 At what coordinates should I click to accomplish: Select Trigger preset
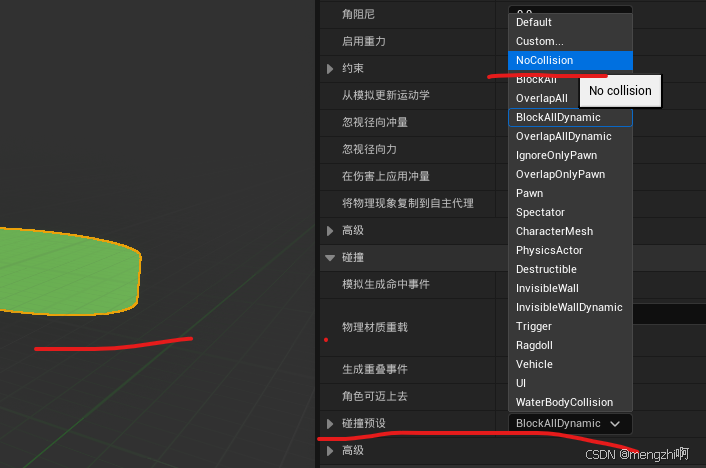pos(570,326)
